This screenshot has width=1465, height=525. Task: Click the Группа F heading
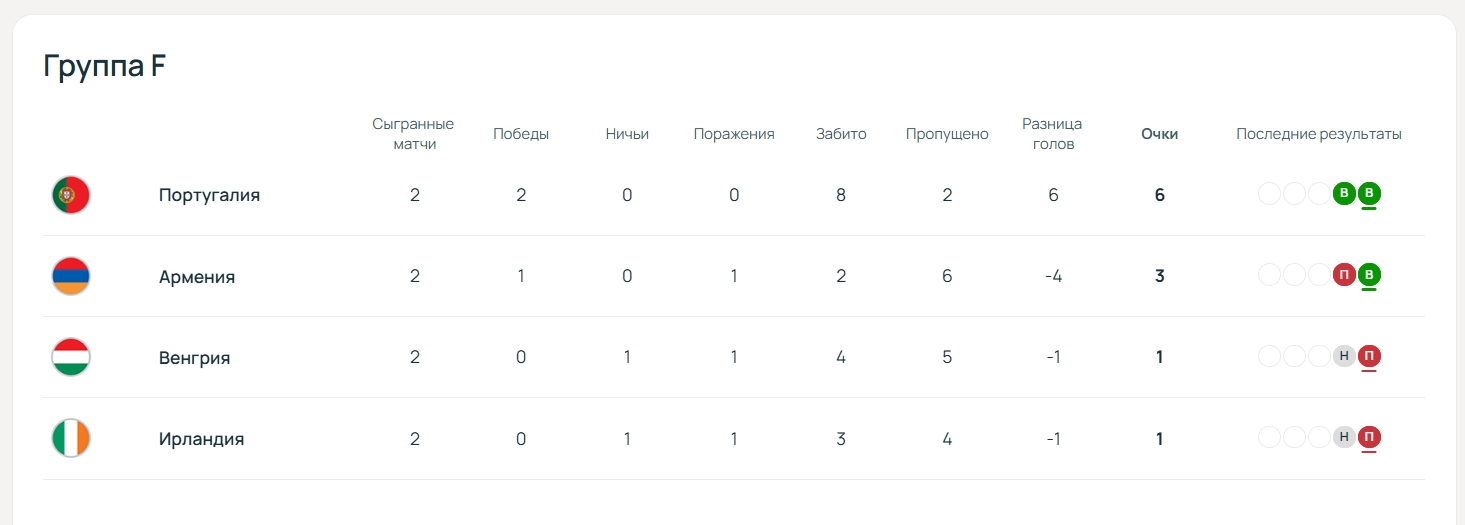[105, 66]
